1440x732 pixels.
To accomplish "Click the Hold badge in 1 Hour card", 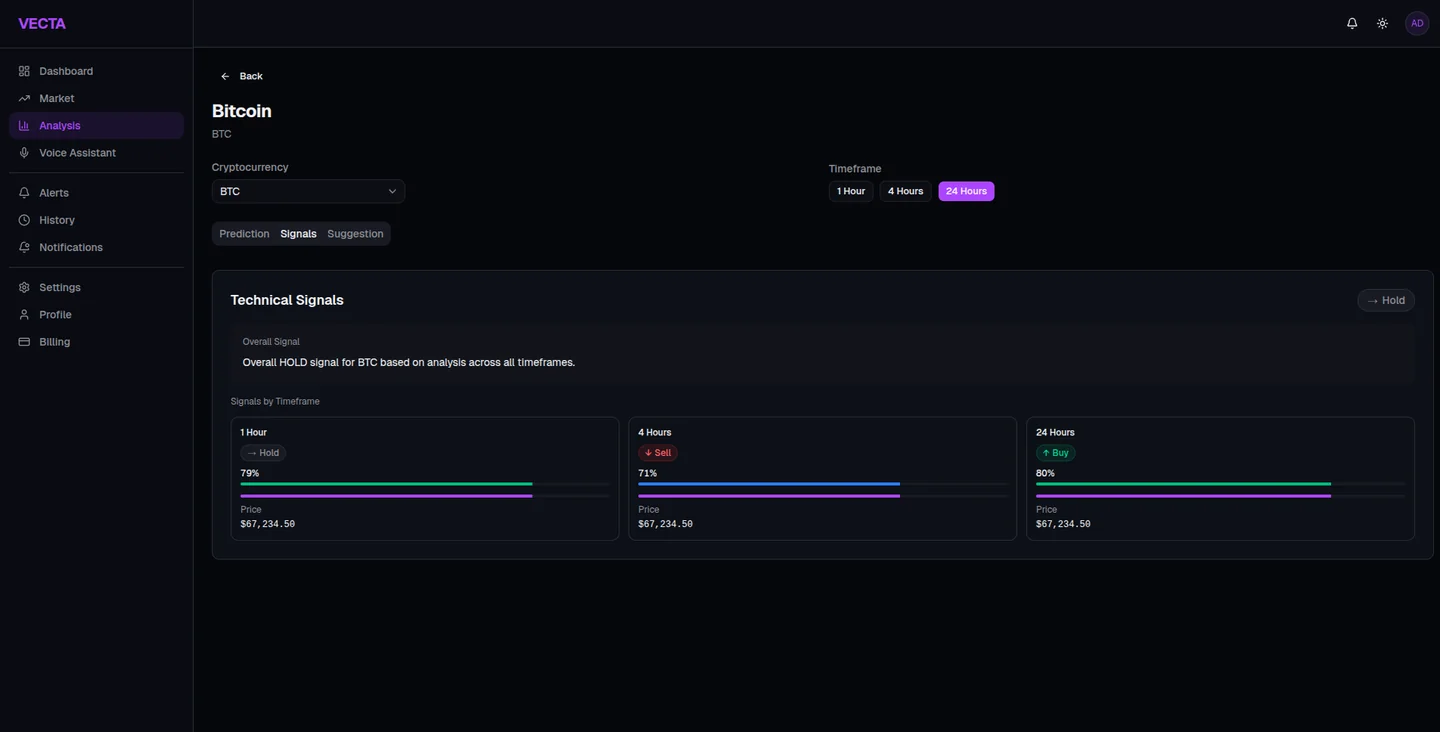I will (x=263, y=453).
